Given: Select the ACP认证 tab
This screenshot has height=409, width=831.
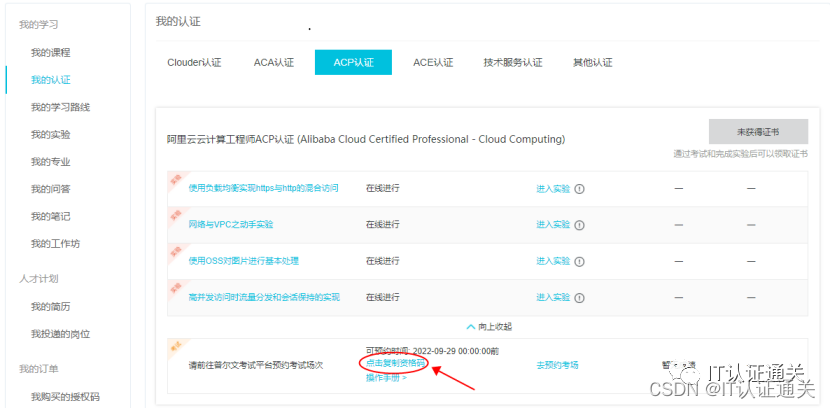Looking at the screenshot, I should tap(353, 63).
